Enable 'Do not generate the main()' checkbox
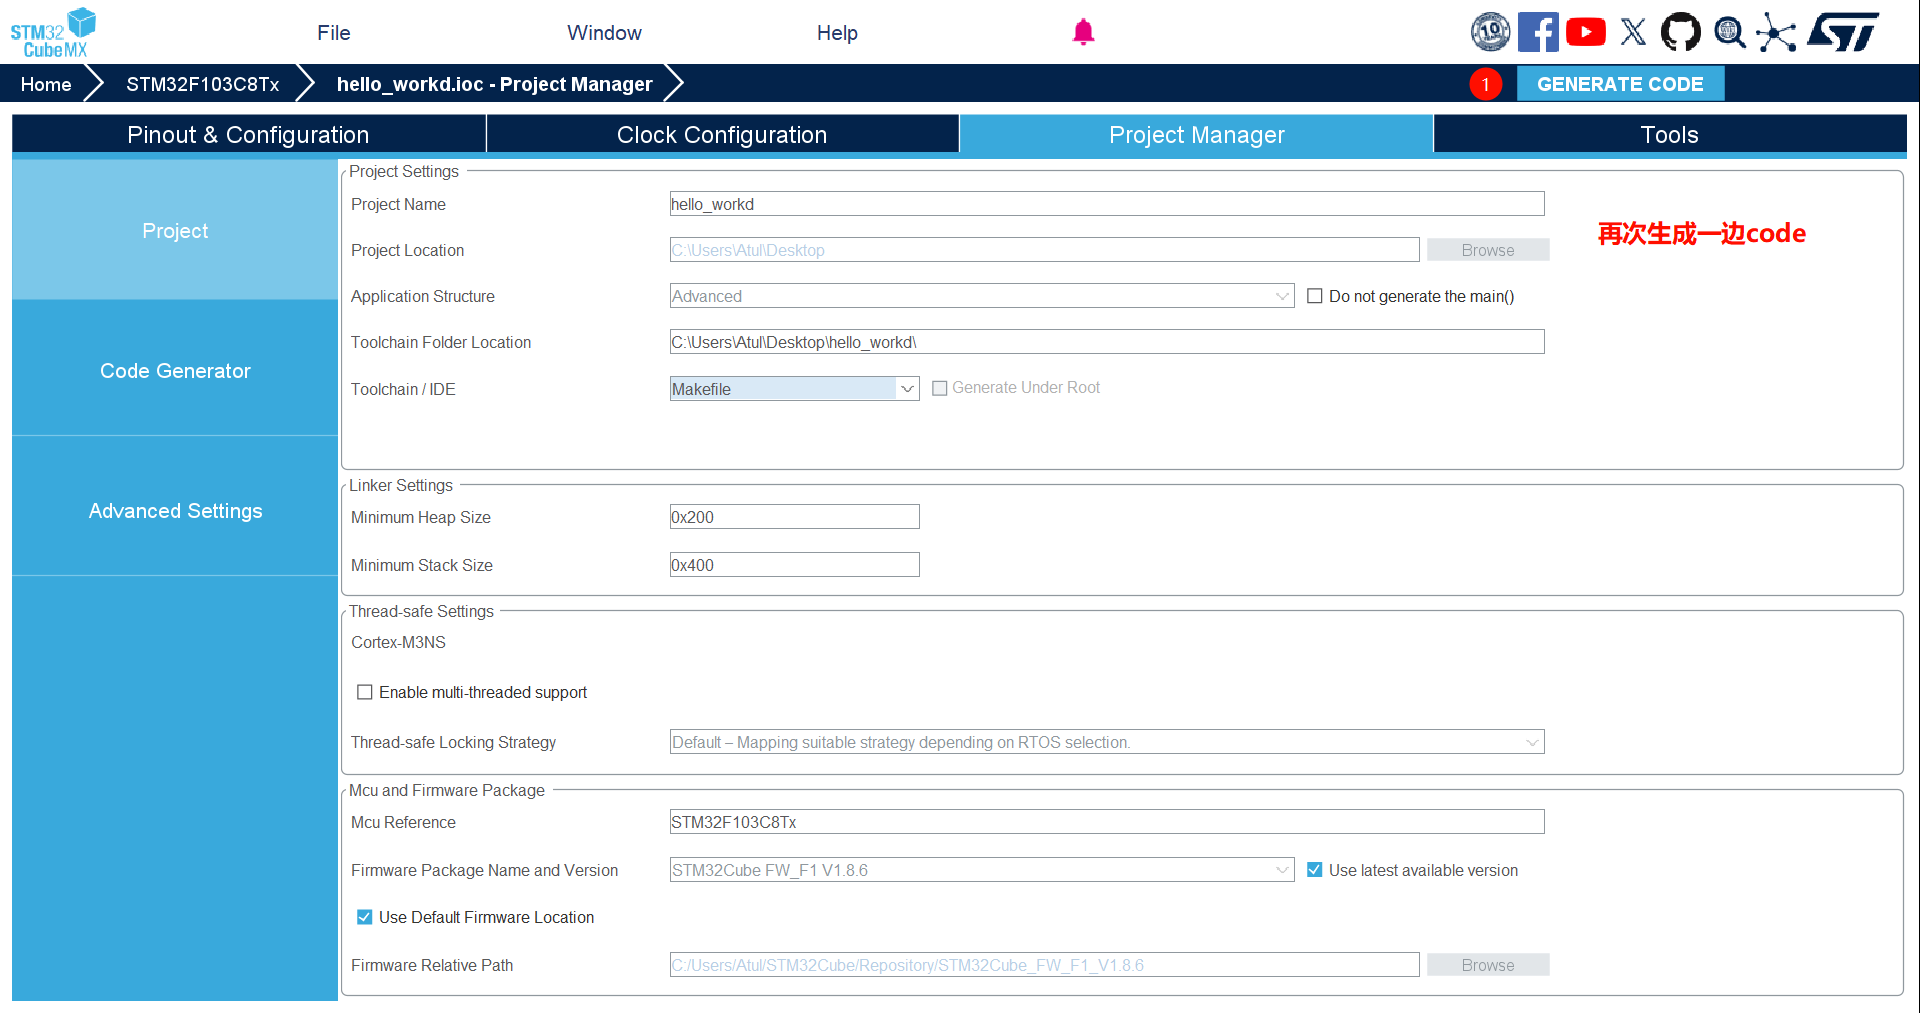This screenshot has height=1013, width=1920. [1315, 296]
